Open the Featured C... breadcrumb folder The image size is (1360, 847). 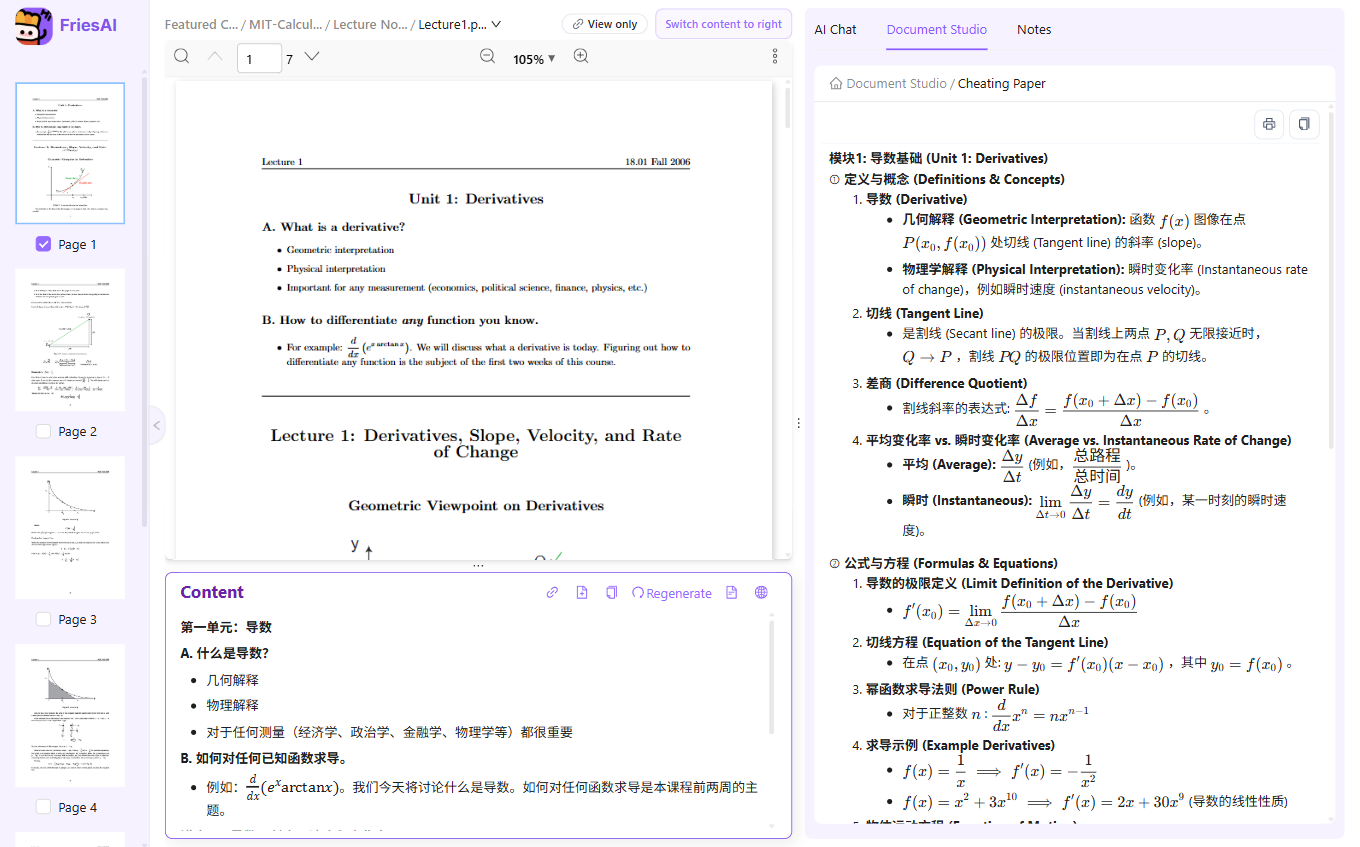[201, 24]
